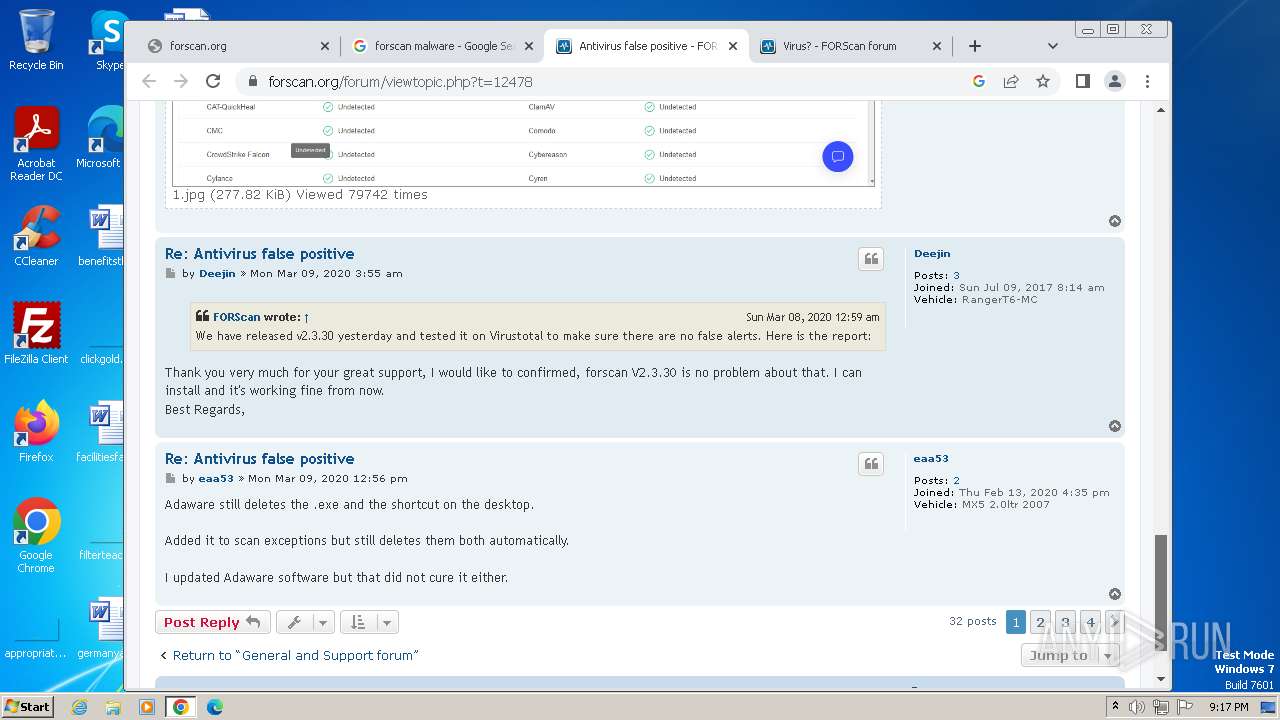This screenshot has width=1280, height=720.
Task: Open Chrome three-dot menu
Action: point(1147,81)
